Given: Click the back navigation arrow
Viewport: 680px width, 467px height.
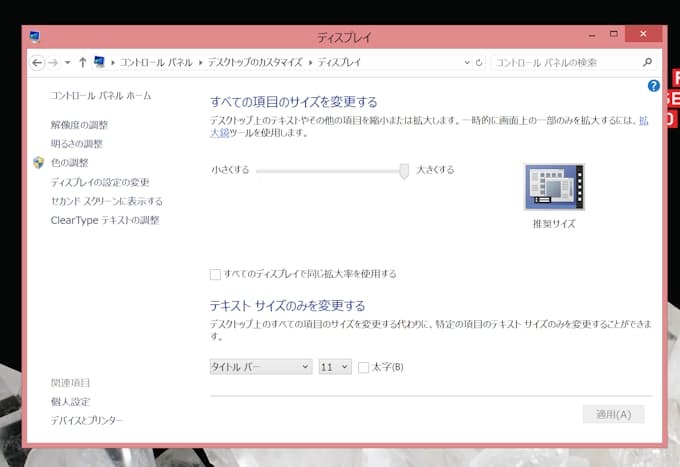Looking at the screenshot, I should coord(38,62).
